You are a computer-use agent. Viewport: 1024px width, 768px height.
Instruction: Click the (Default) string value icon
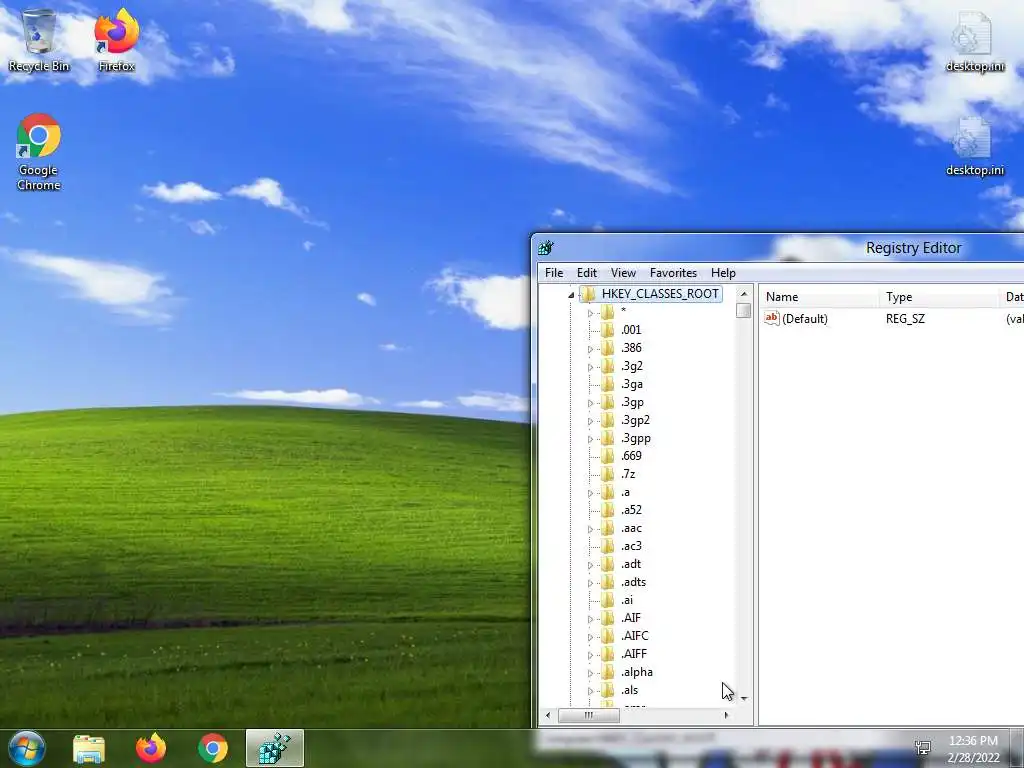(772, 319)
